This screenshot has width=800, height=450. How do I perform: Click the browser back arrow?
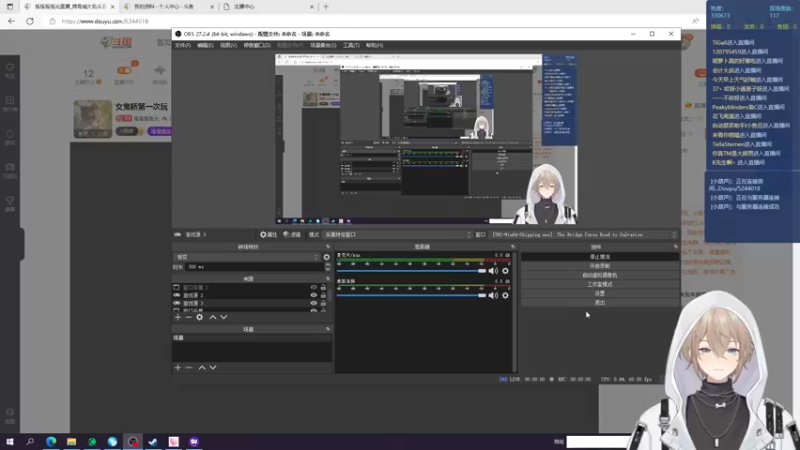[11, 21]
